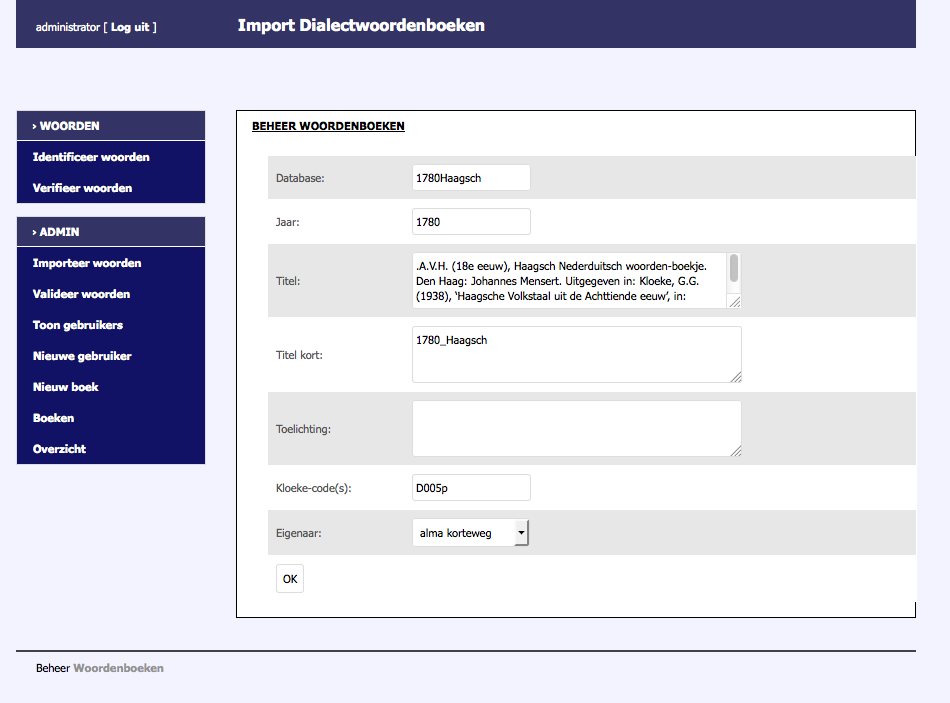Click the Kloeke-code(s) input field
The image size is (950, 703).
pos(471,488)
